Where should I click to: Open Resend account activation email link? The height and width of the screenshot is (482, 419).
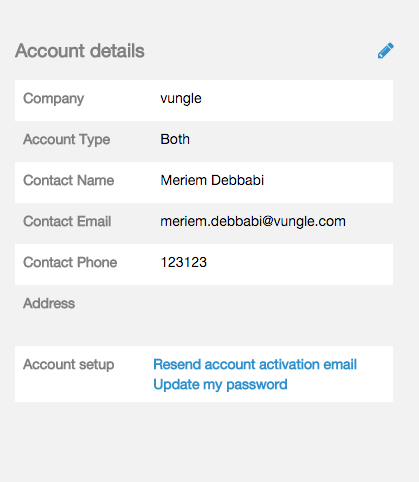tap(255, 364)
